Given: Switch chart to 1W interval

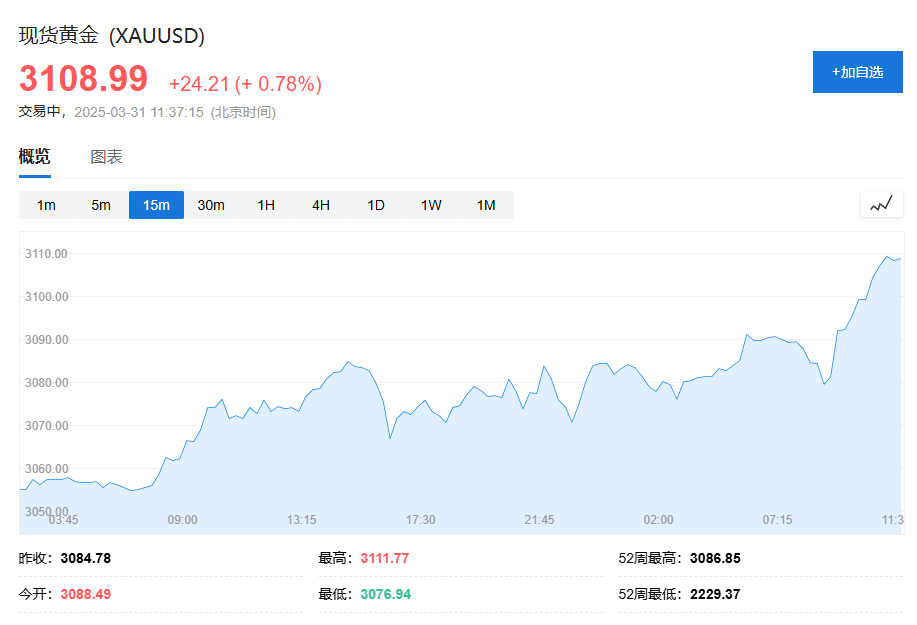Looking at the screenshot, I should 431,205.
